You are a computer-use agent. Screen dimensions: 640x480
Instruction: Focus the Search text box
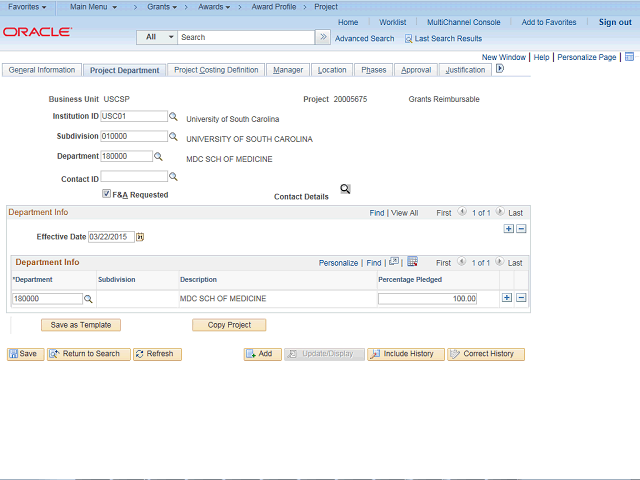(x=246, y=37)
